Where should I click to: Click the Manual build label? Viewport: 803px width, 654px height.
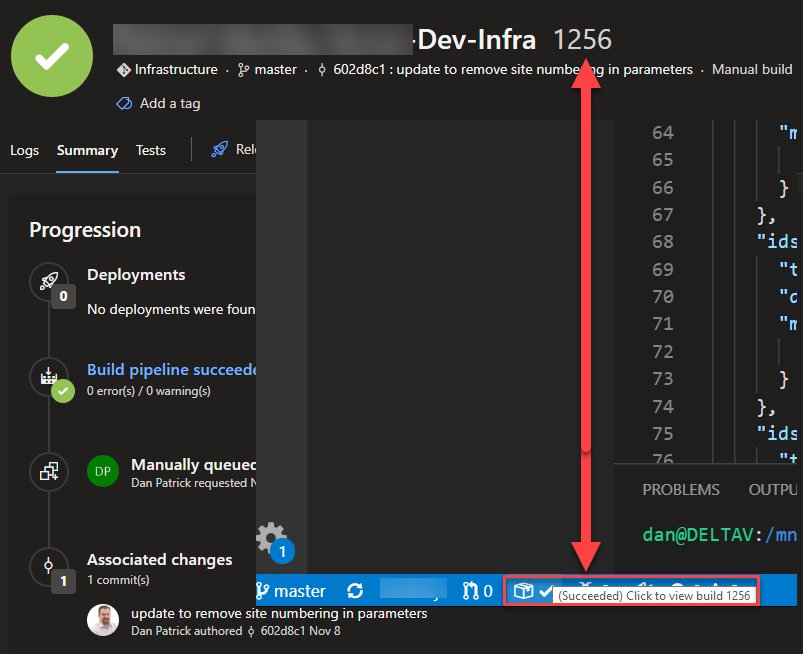752,70
